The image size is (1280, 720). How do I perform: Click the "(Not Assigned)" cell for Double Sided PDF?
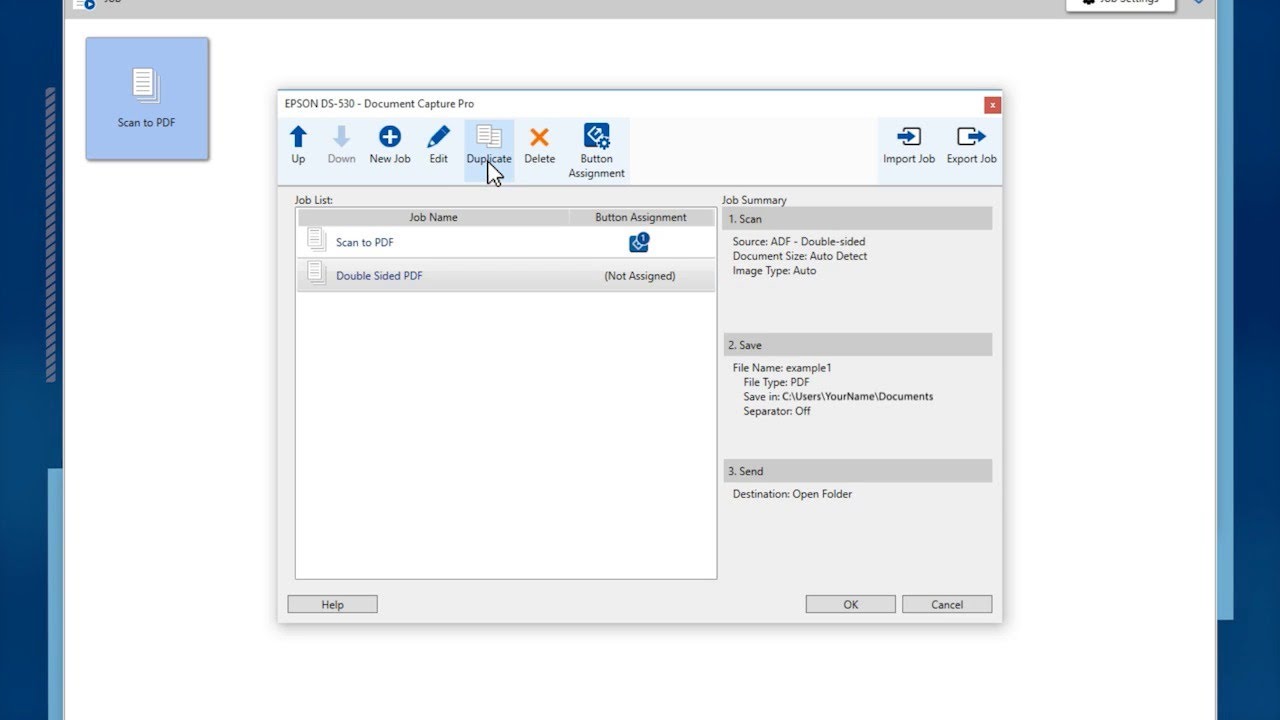[640, 276]
